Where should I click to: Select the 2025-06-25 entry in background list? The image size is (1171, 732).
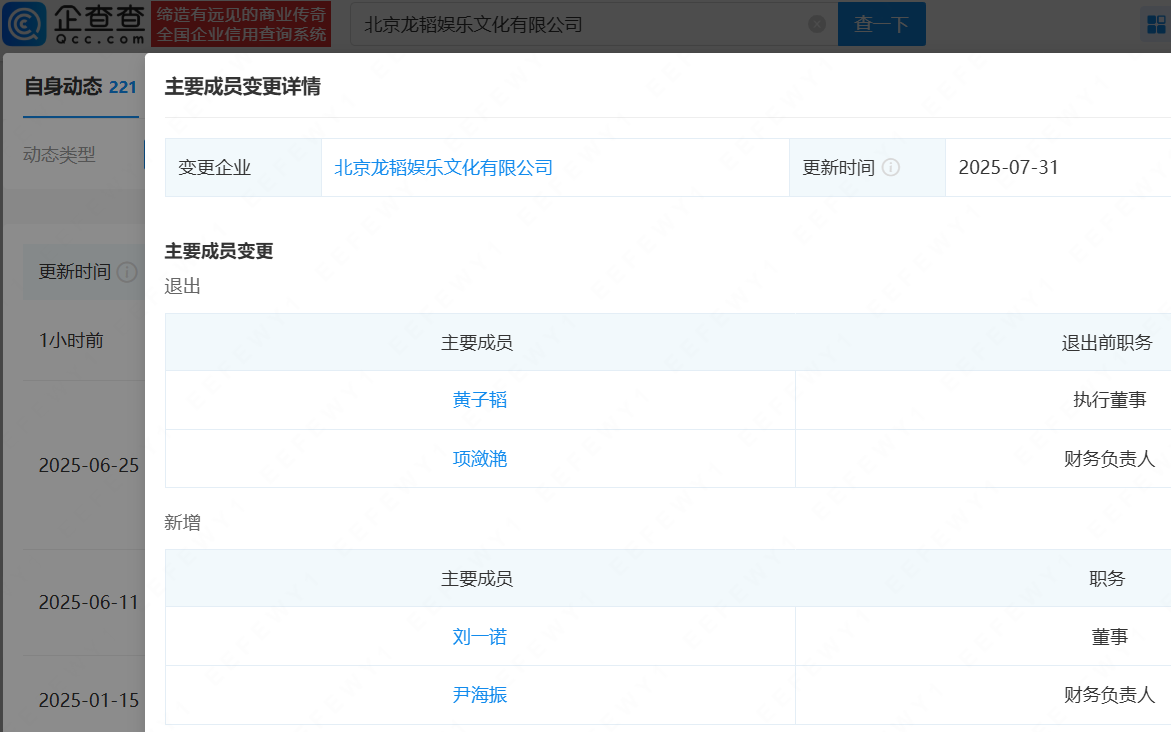[x=89, y=465]
